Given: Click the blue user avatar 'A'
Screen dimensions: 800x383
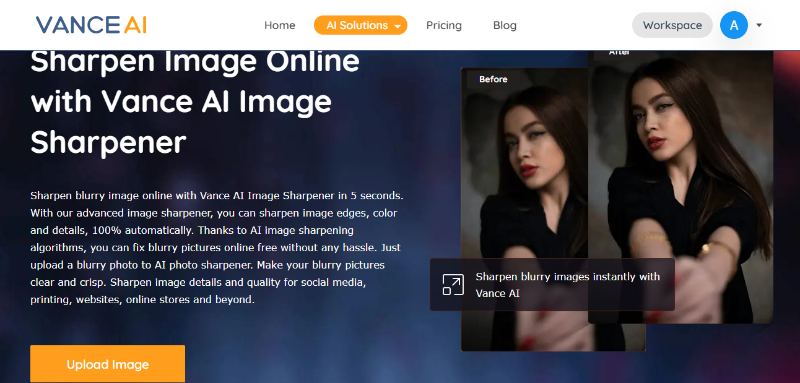Looking at the screenshot, I should click(x=734, y=25).
